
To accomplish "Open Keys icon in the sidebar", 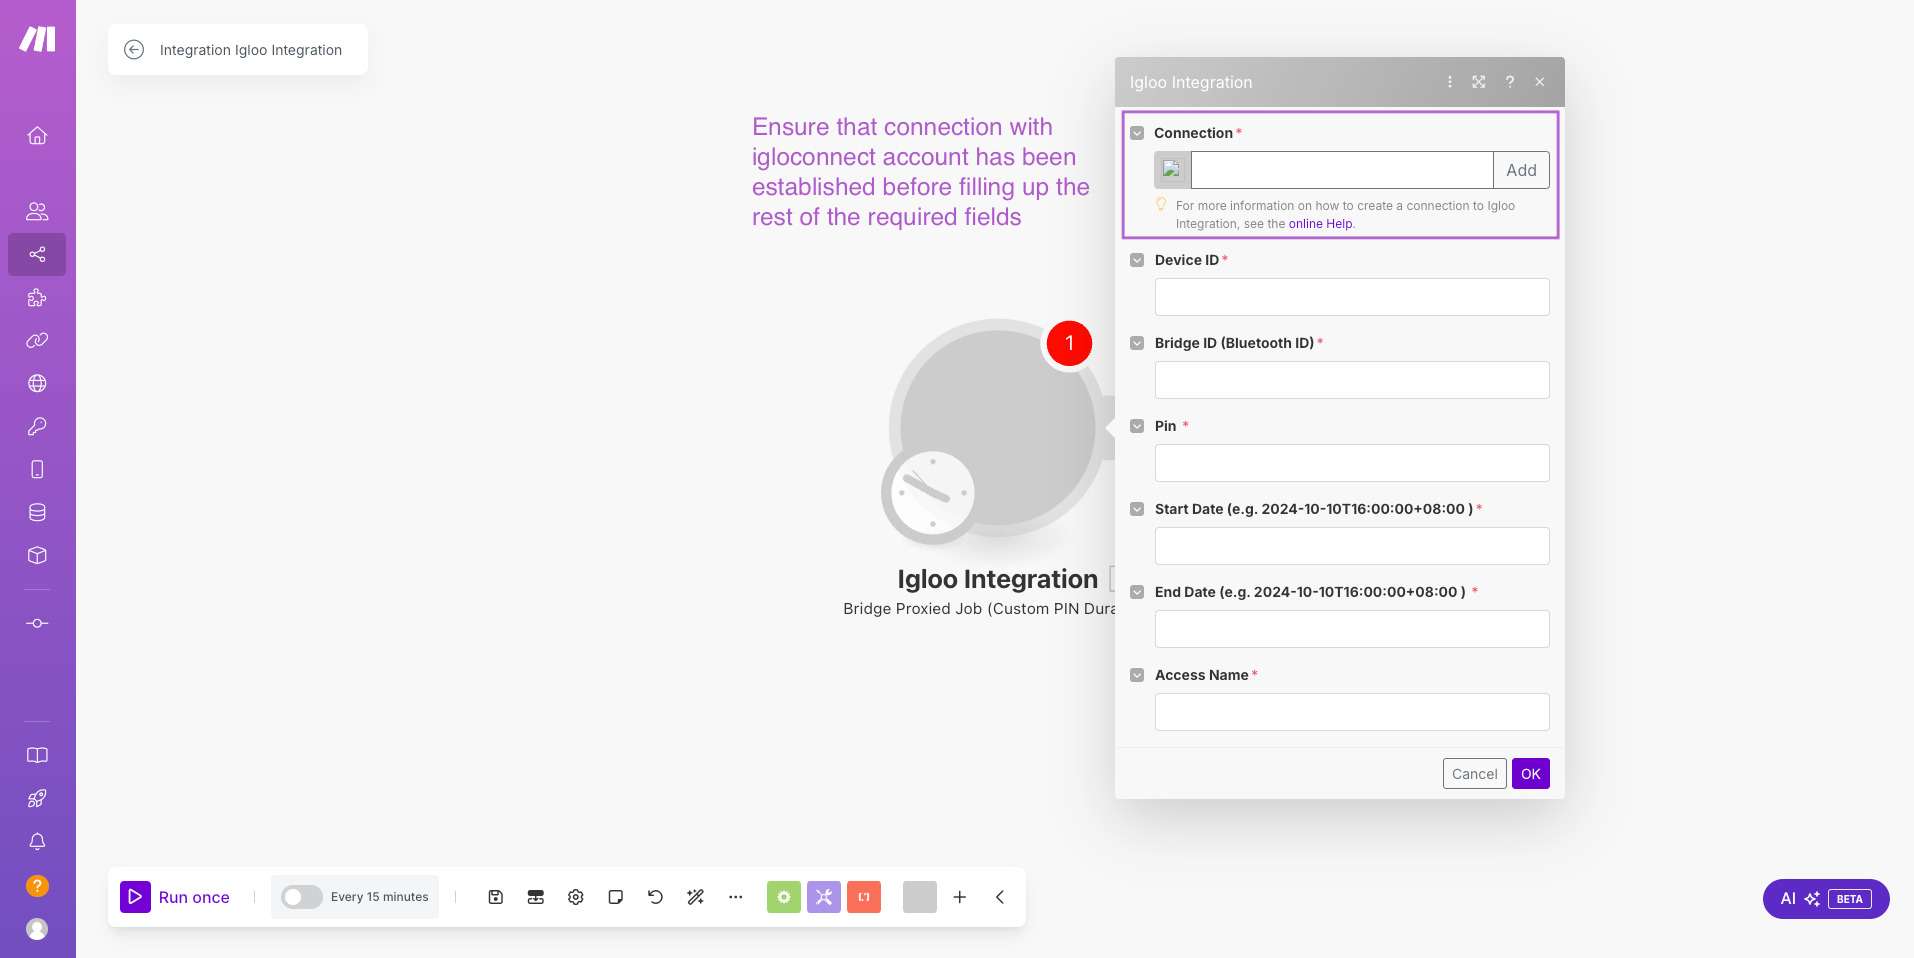I will coord(37,426).
